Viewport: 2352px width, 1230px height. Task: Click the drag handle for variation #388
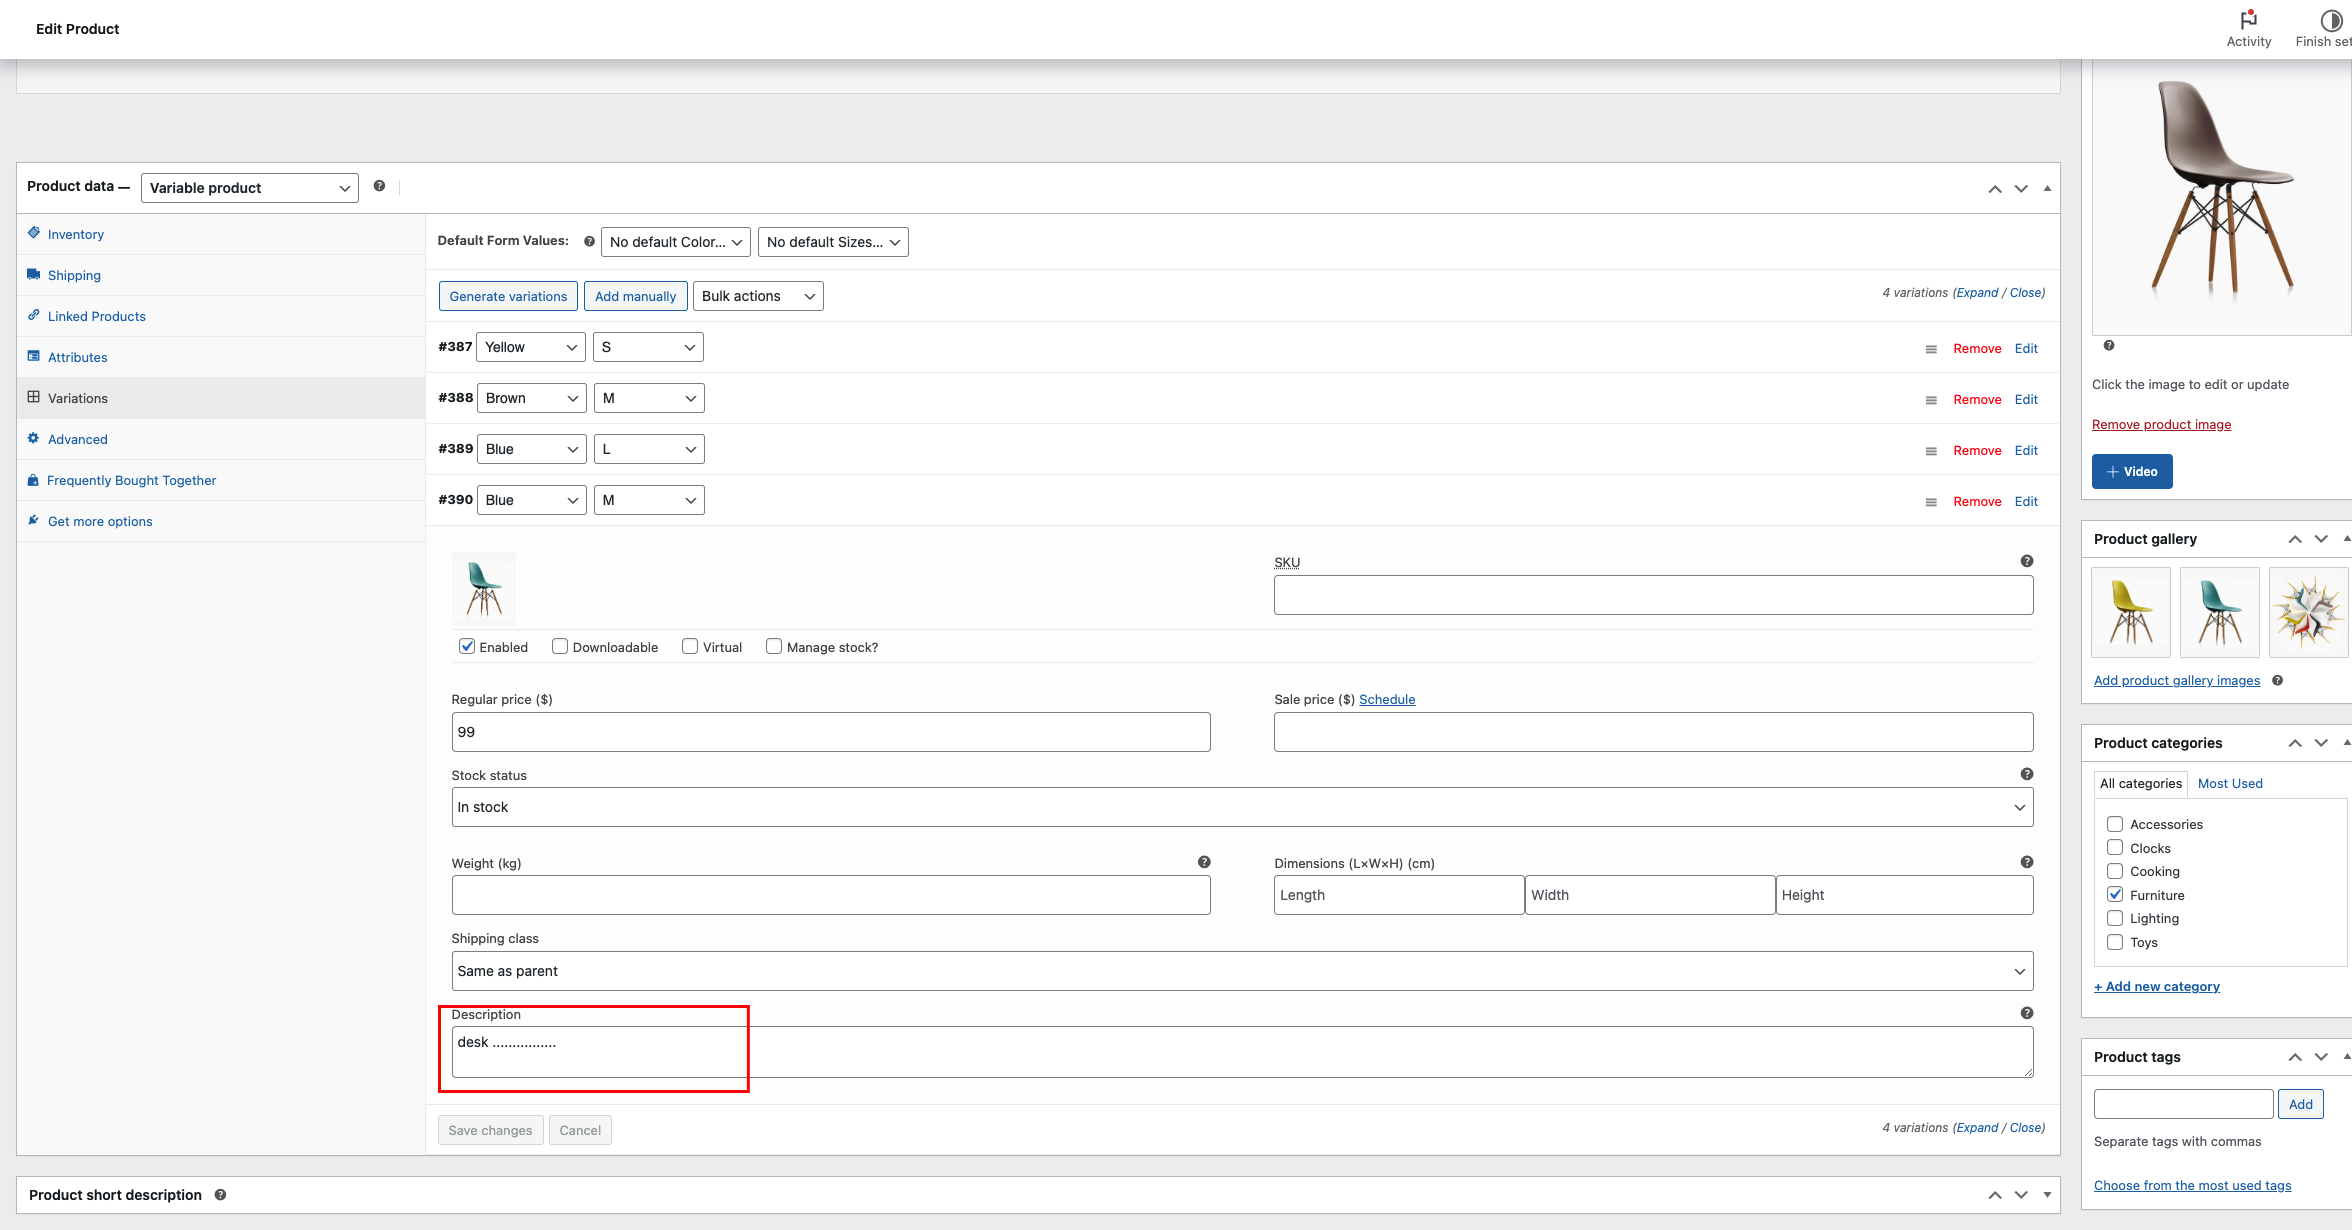pos(1931,400)
